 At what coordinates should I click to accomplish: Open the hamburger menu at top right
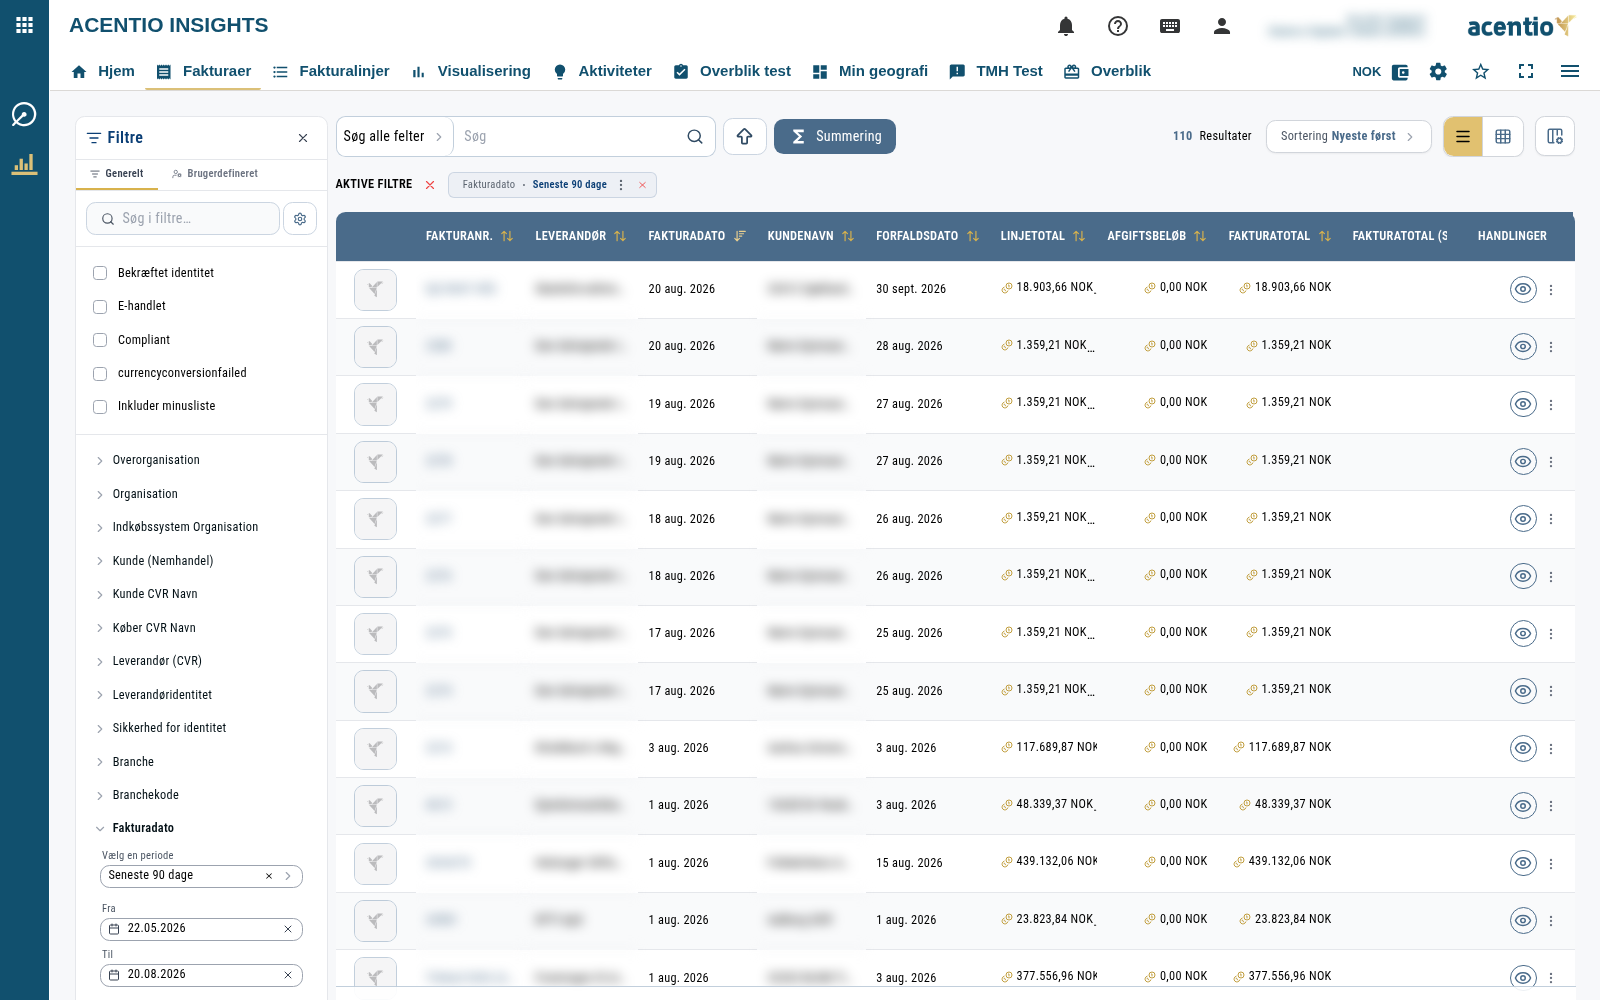[1570, 71]
